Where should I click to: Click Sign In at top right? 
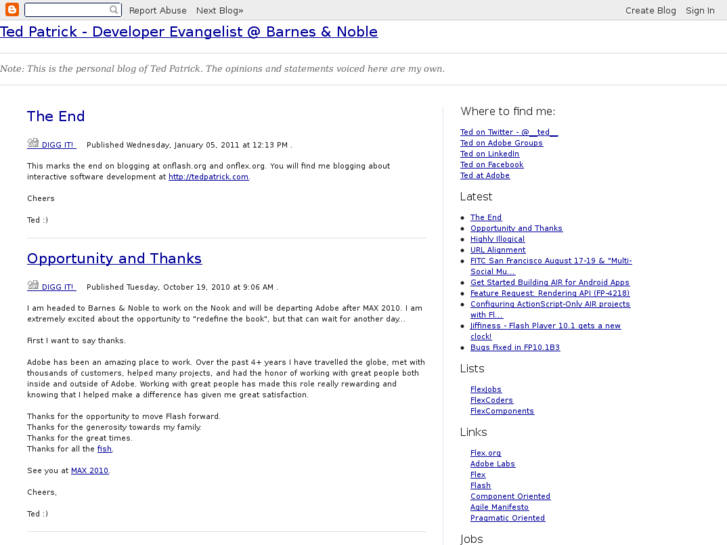[700, 10]
